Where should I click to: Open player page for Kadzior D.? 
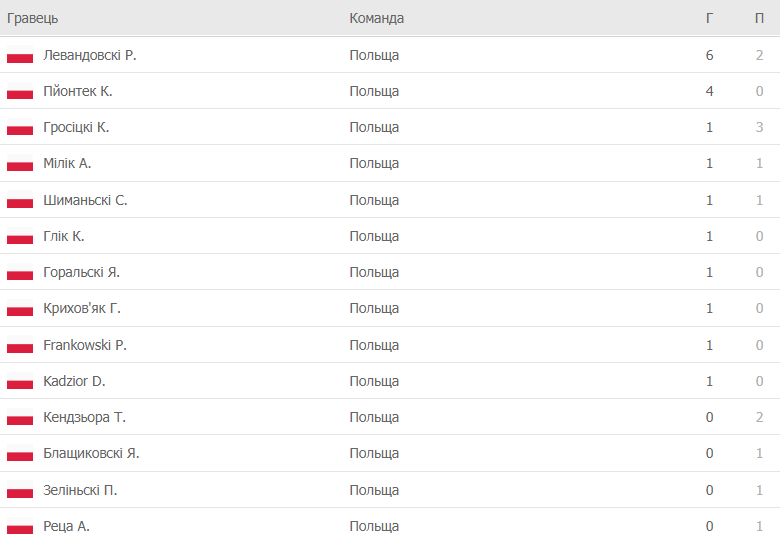[74, 381]
